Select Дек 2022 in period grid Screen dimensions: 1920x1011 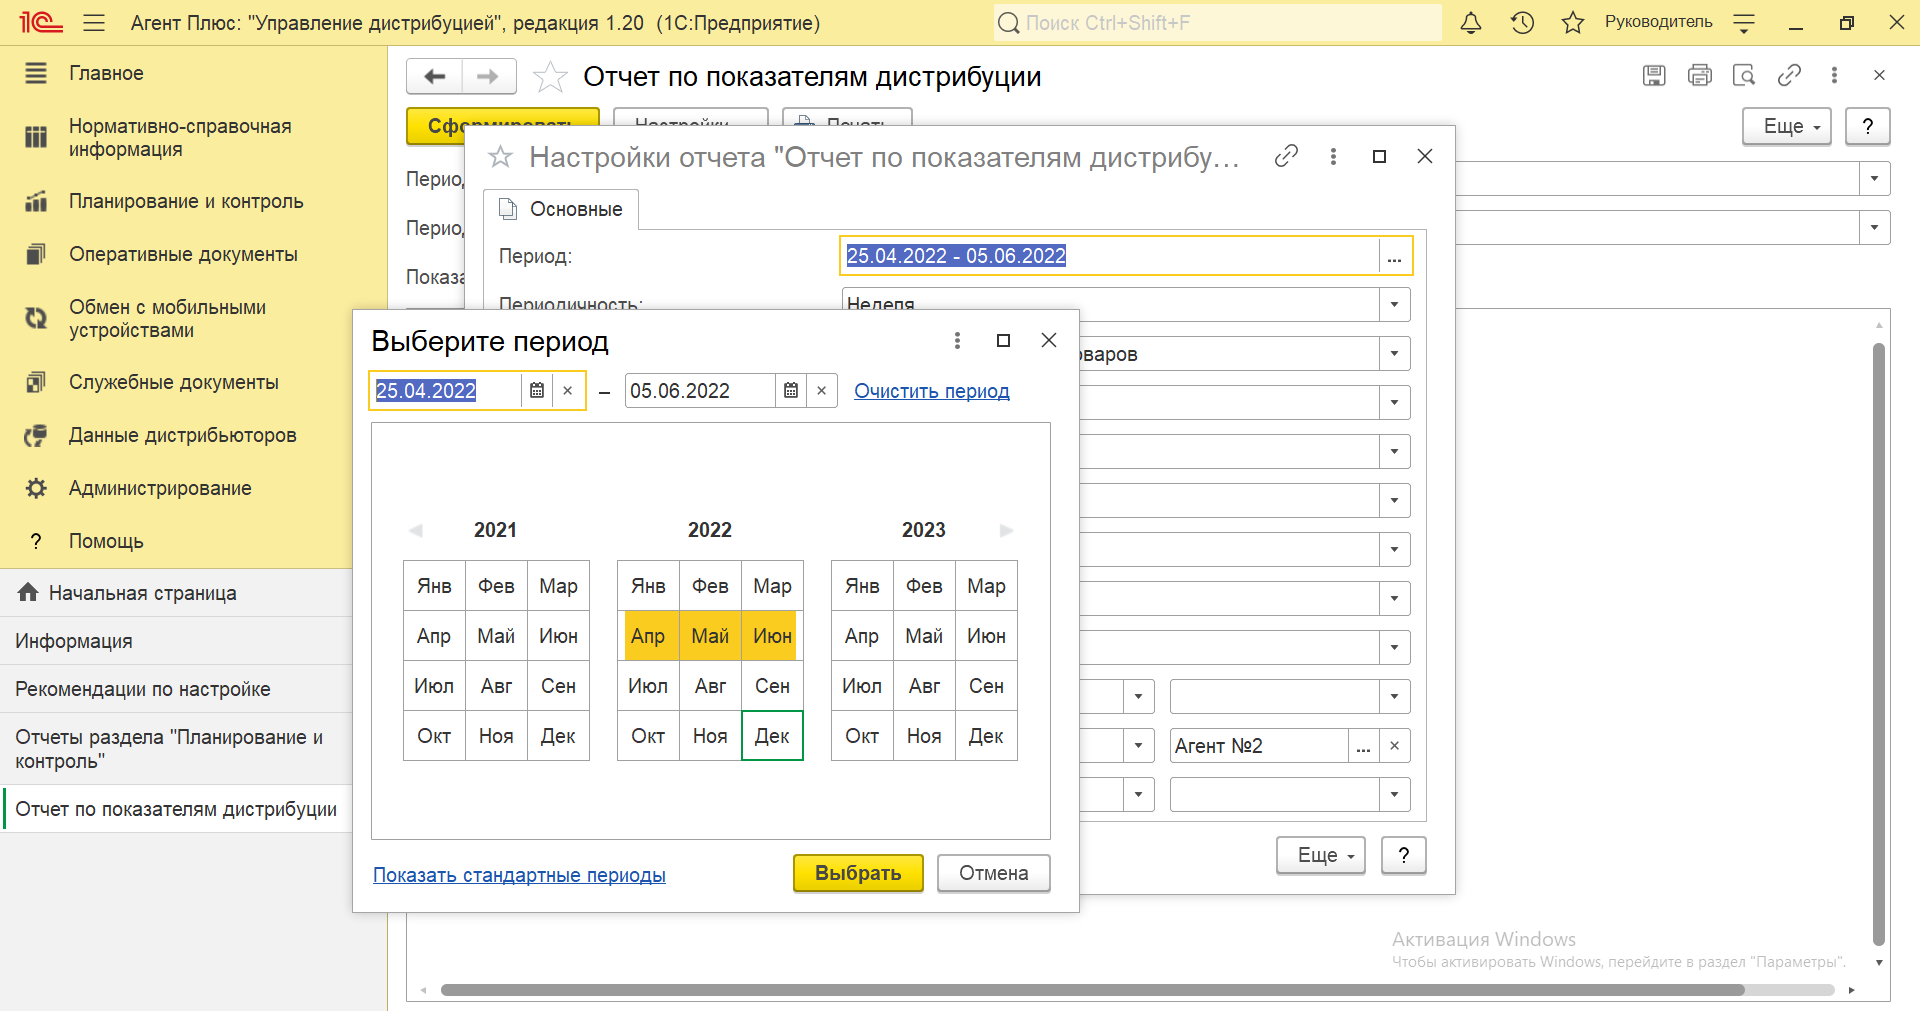tap(772, 736)
